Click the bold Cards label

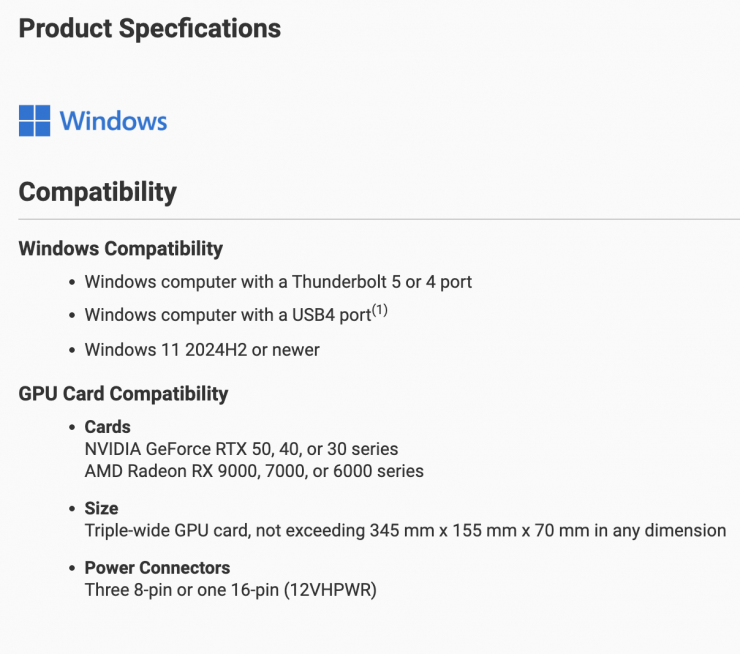tap(107, 427)
